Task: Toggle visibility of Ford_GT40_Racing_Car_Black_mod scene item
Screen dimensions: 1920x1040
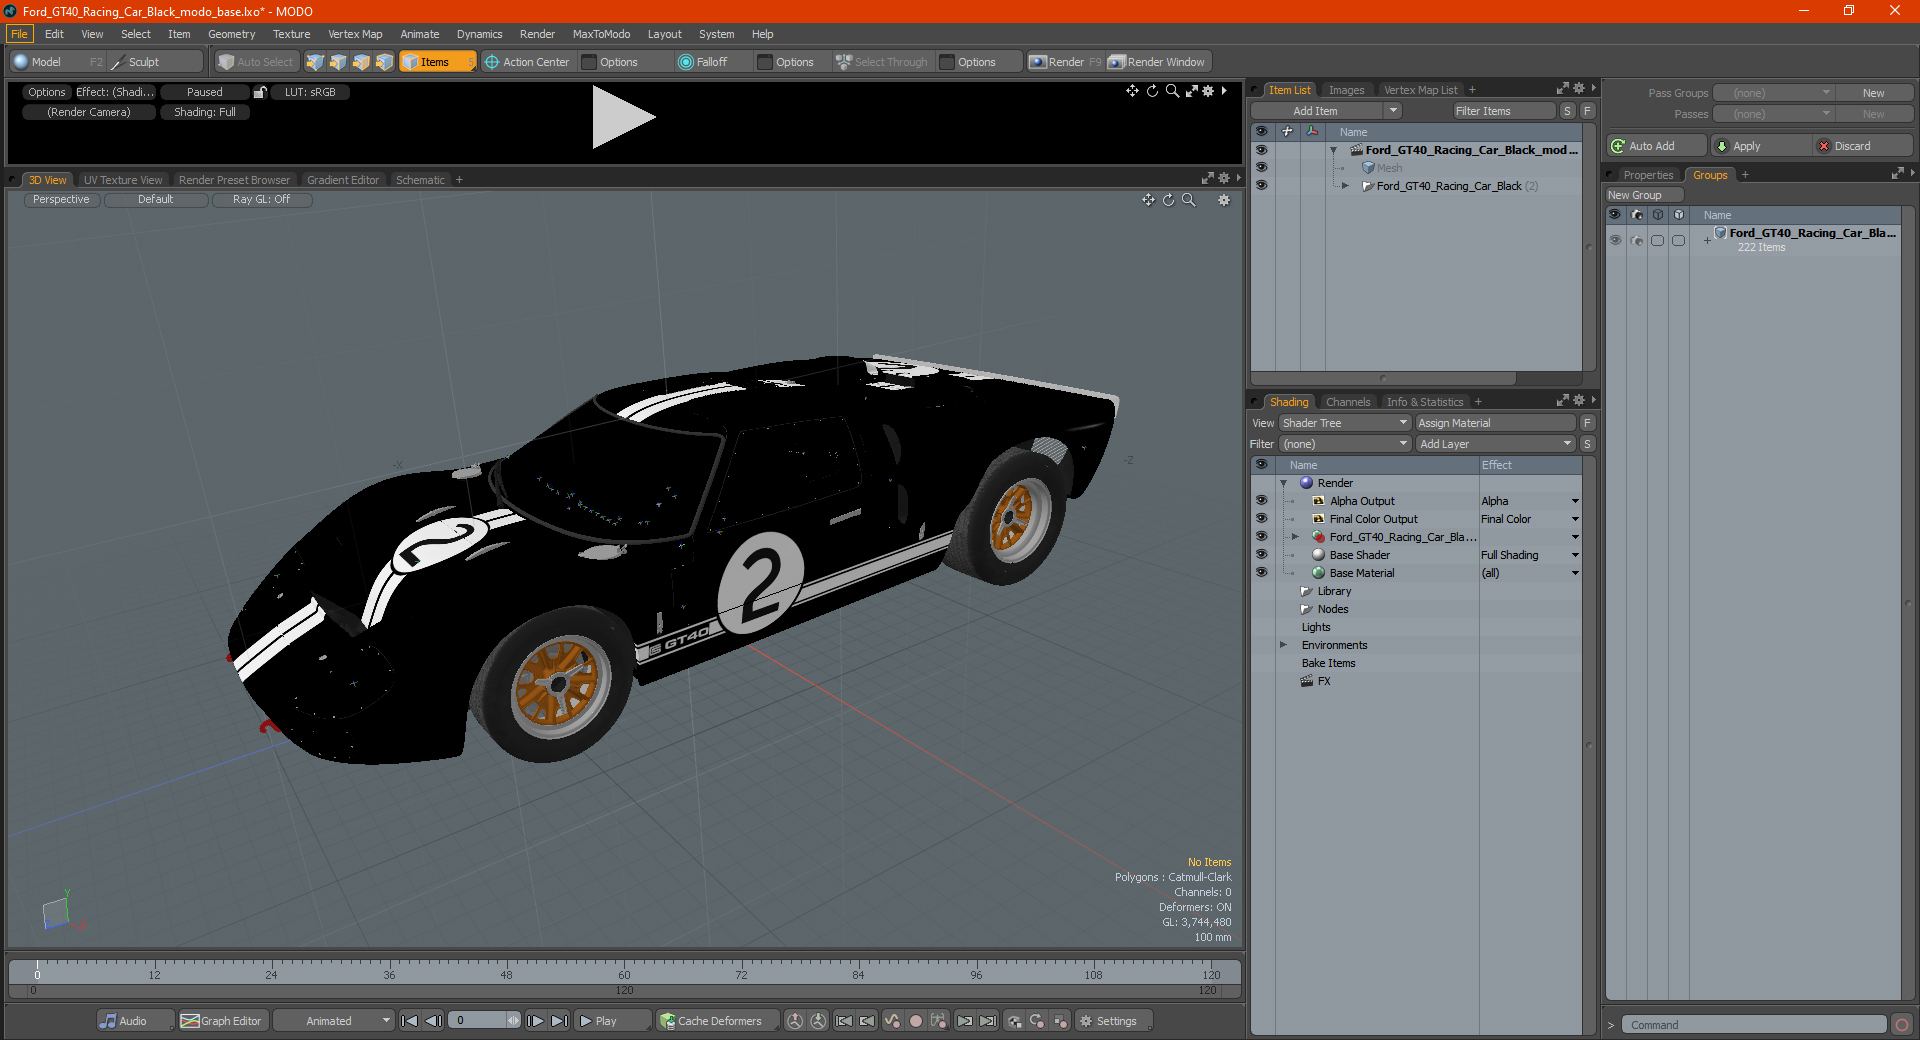Action: pos(1261,150)
